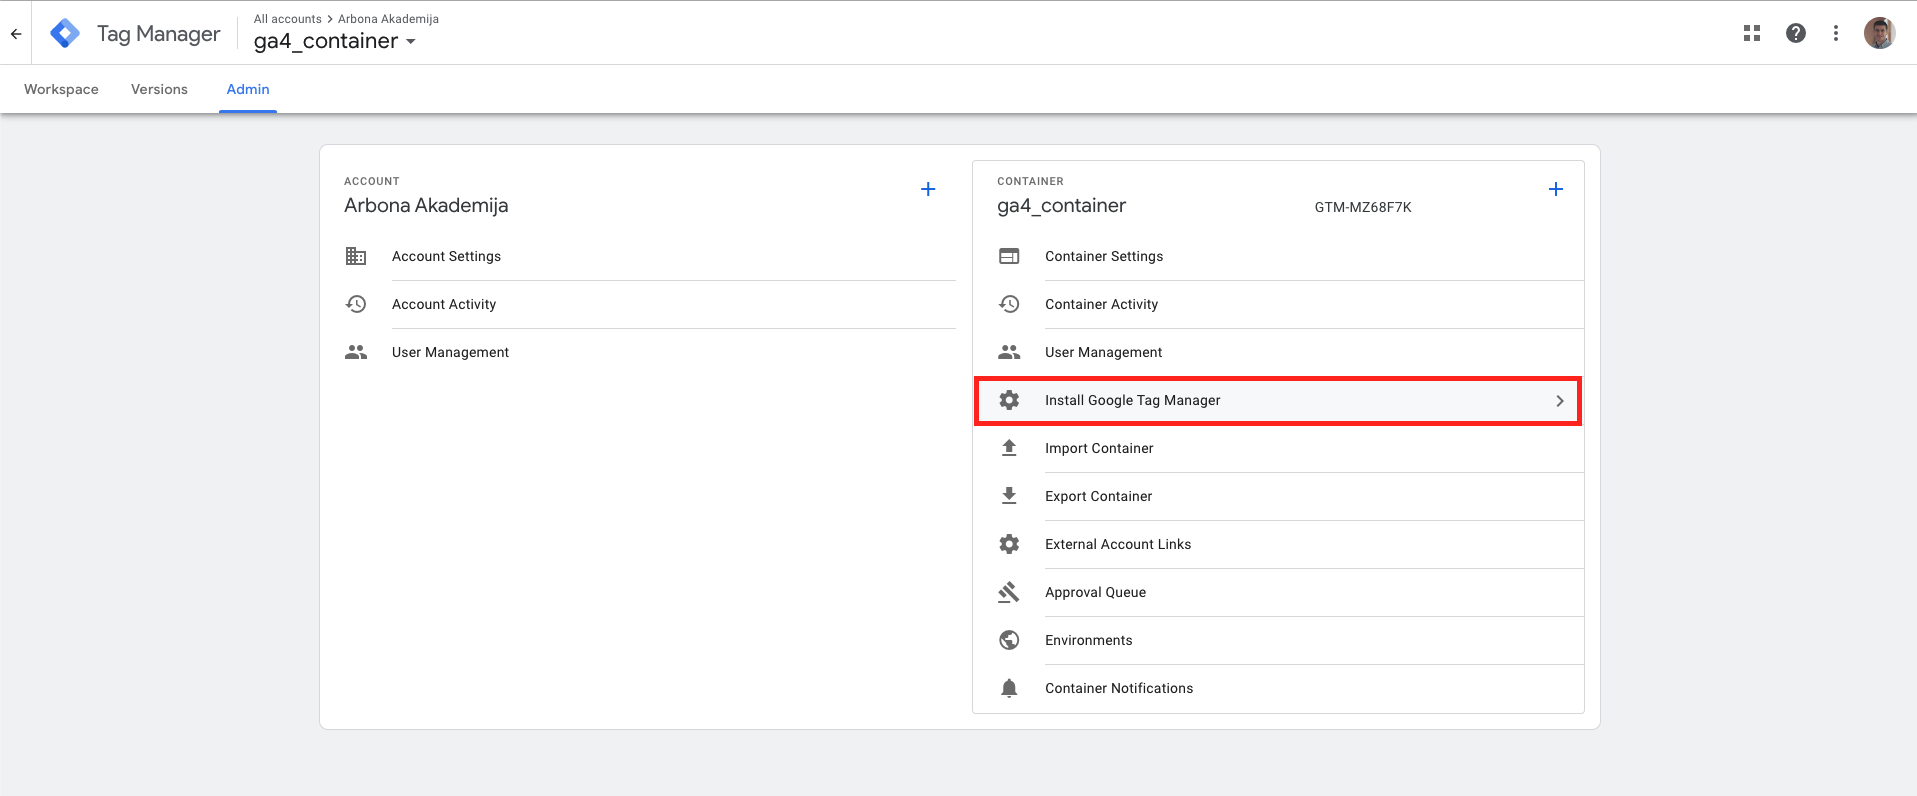This screenshot has width=1917, height=796.
Task: Switch to the Versions tab
Action: pyautogui.click(x=159, y=89)
